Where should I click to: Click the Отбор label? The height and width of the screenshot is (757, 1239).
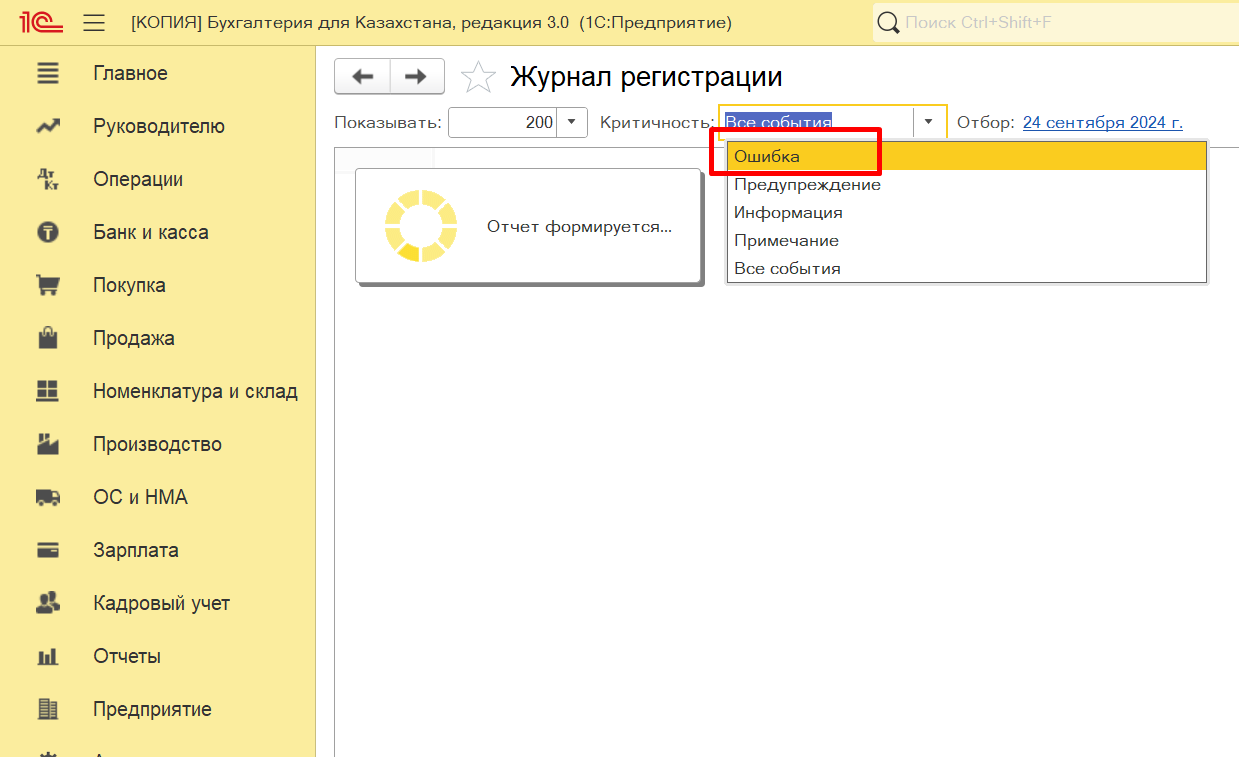(986, 122)
